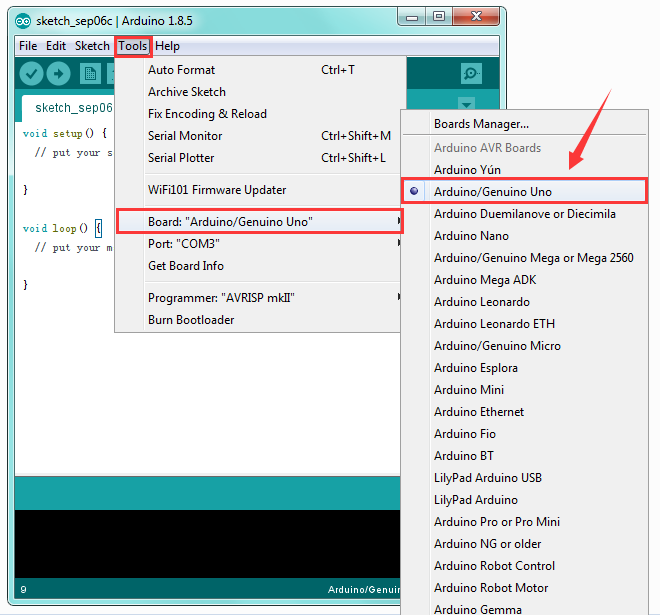Expand the Port COM3 submenu
The height and width of the screenshot is (615, 660).
pos(258,244)
